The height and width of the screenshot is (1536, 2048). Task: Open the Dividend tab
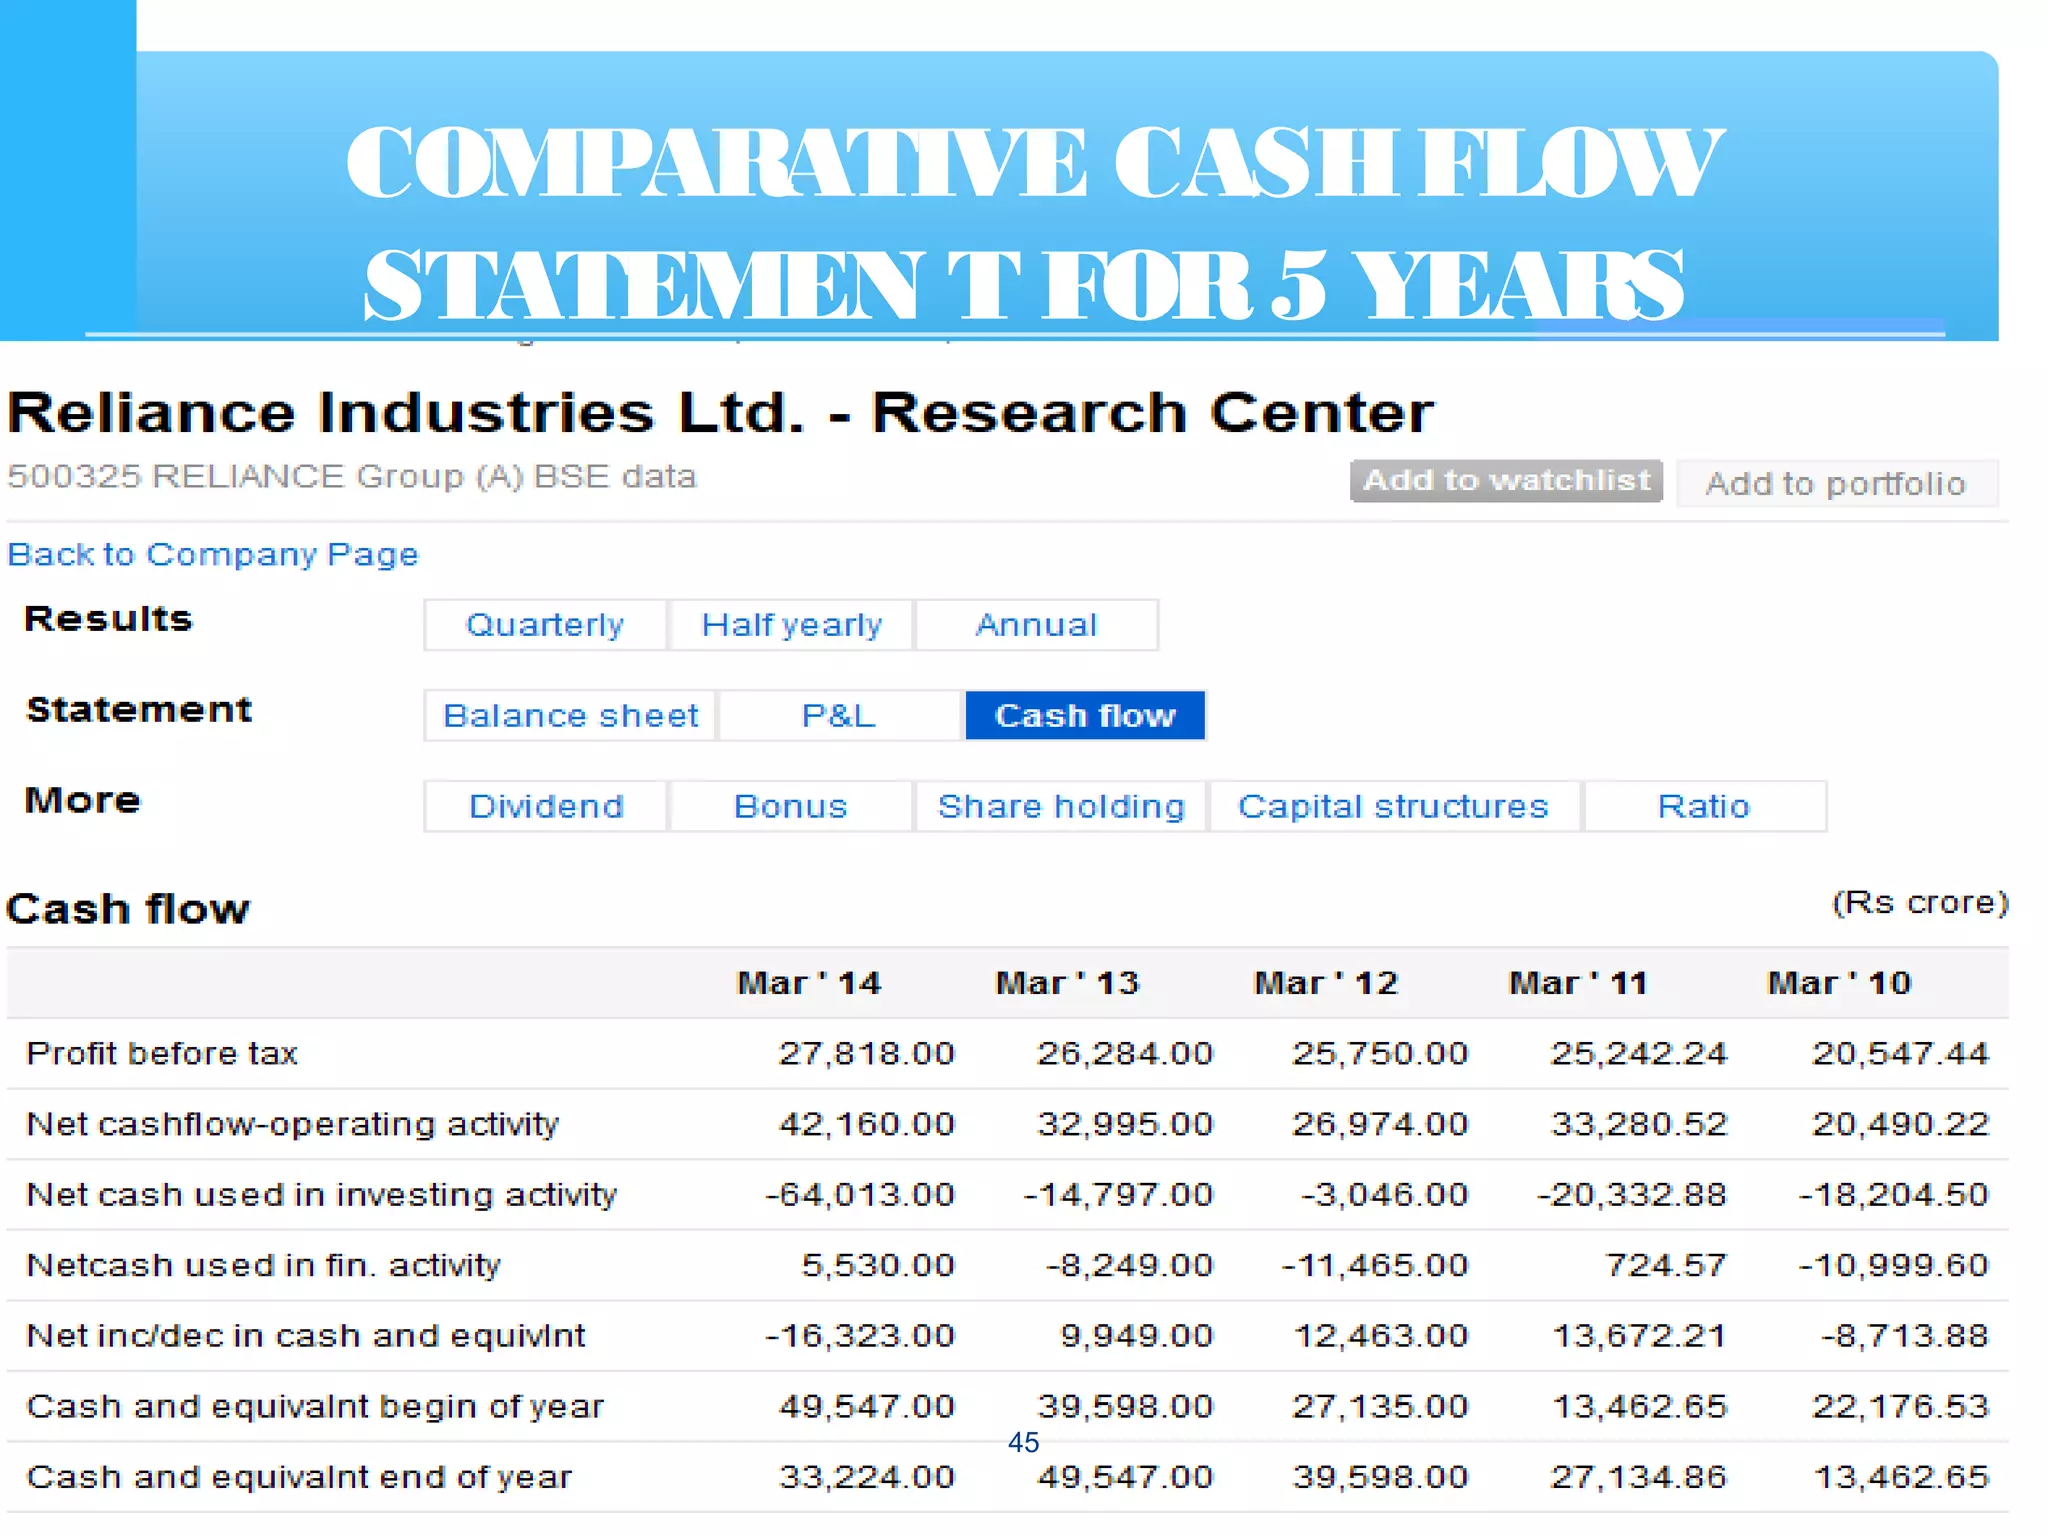545,806
